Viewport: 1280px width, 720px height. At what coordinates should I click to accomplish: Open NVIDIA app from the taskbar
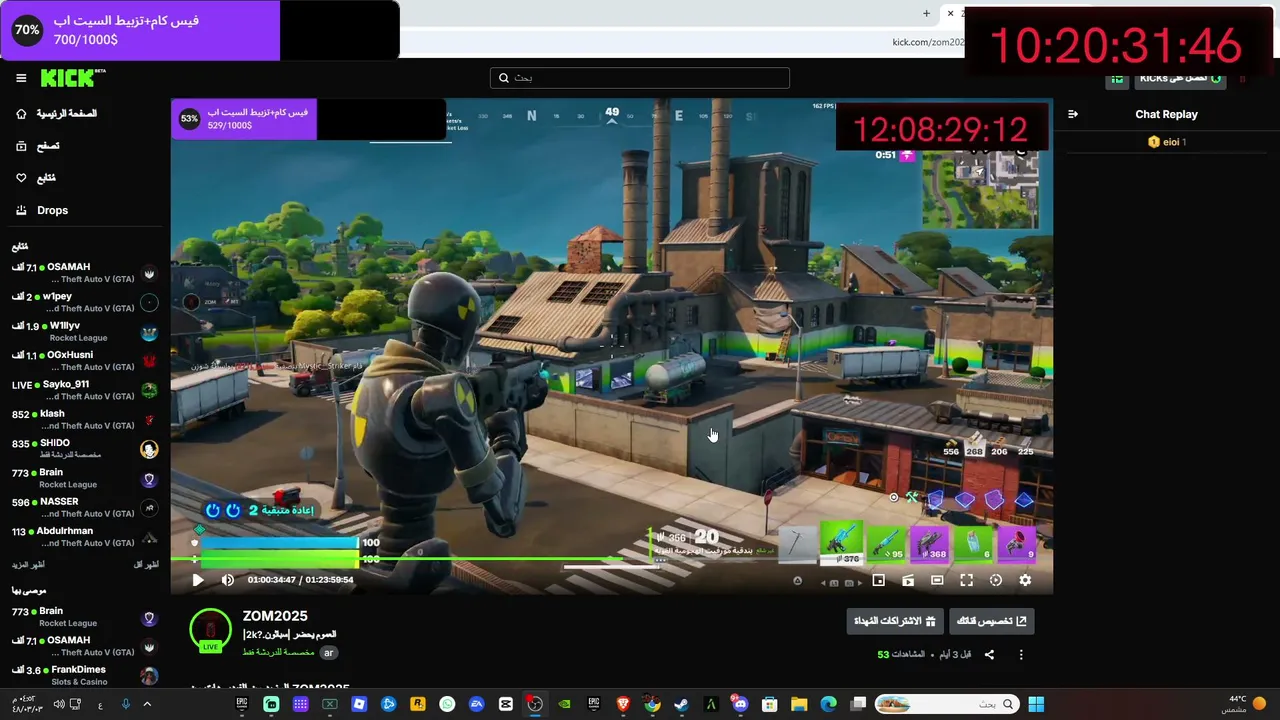[x=564, y=704]
